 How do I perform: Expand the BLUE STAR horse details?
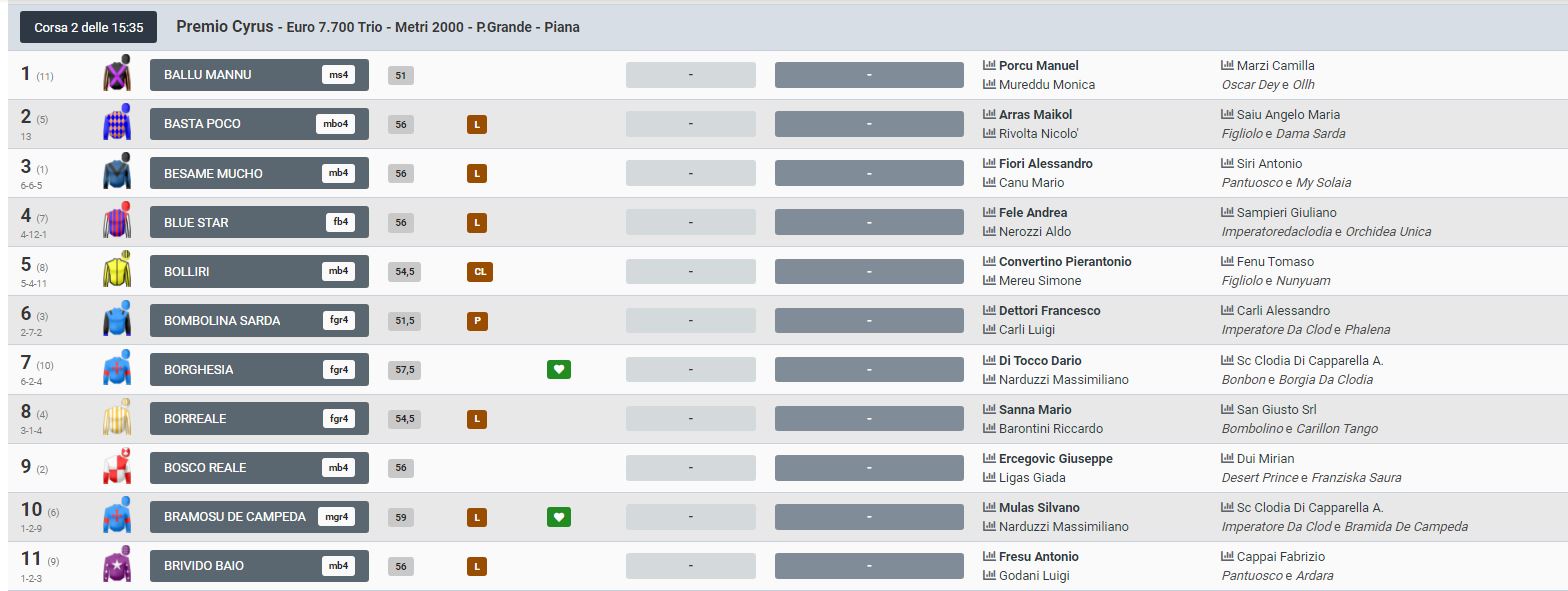pos(259,222)
